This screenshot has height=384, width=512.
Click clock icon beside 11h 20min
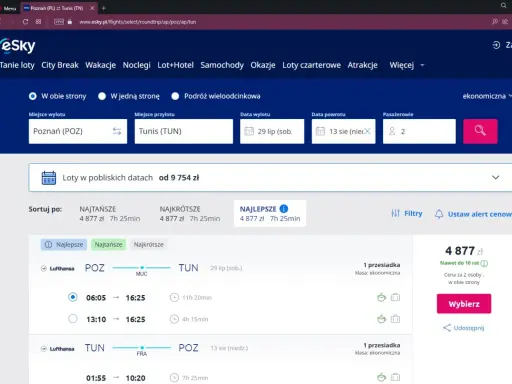(x=174, y=297)
